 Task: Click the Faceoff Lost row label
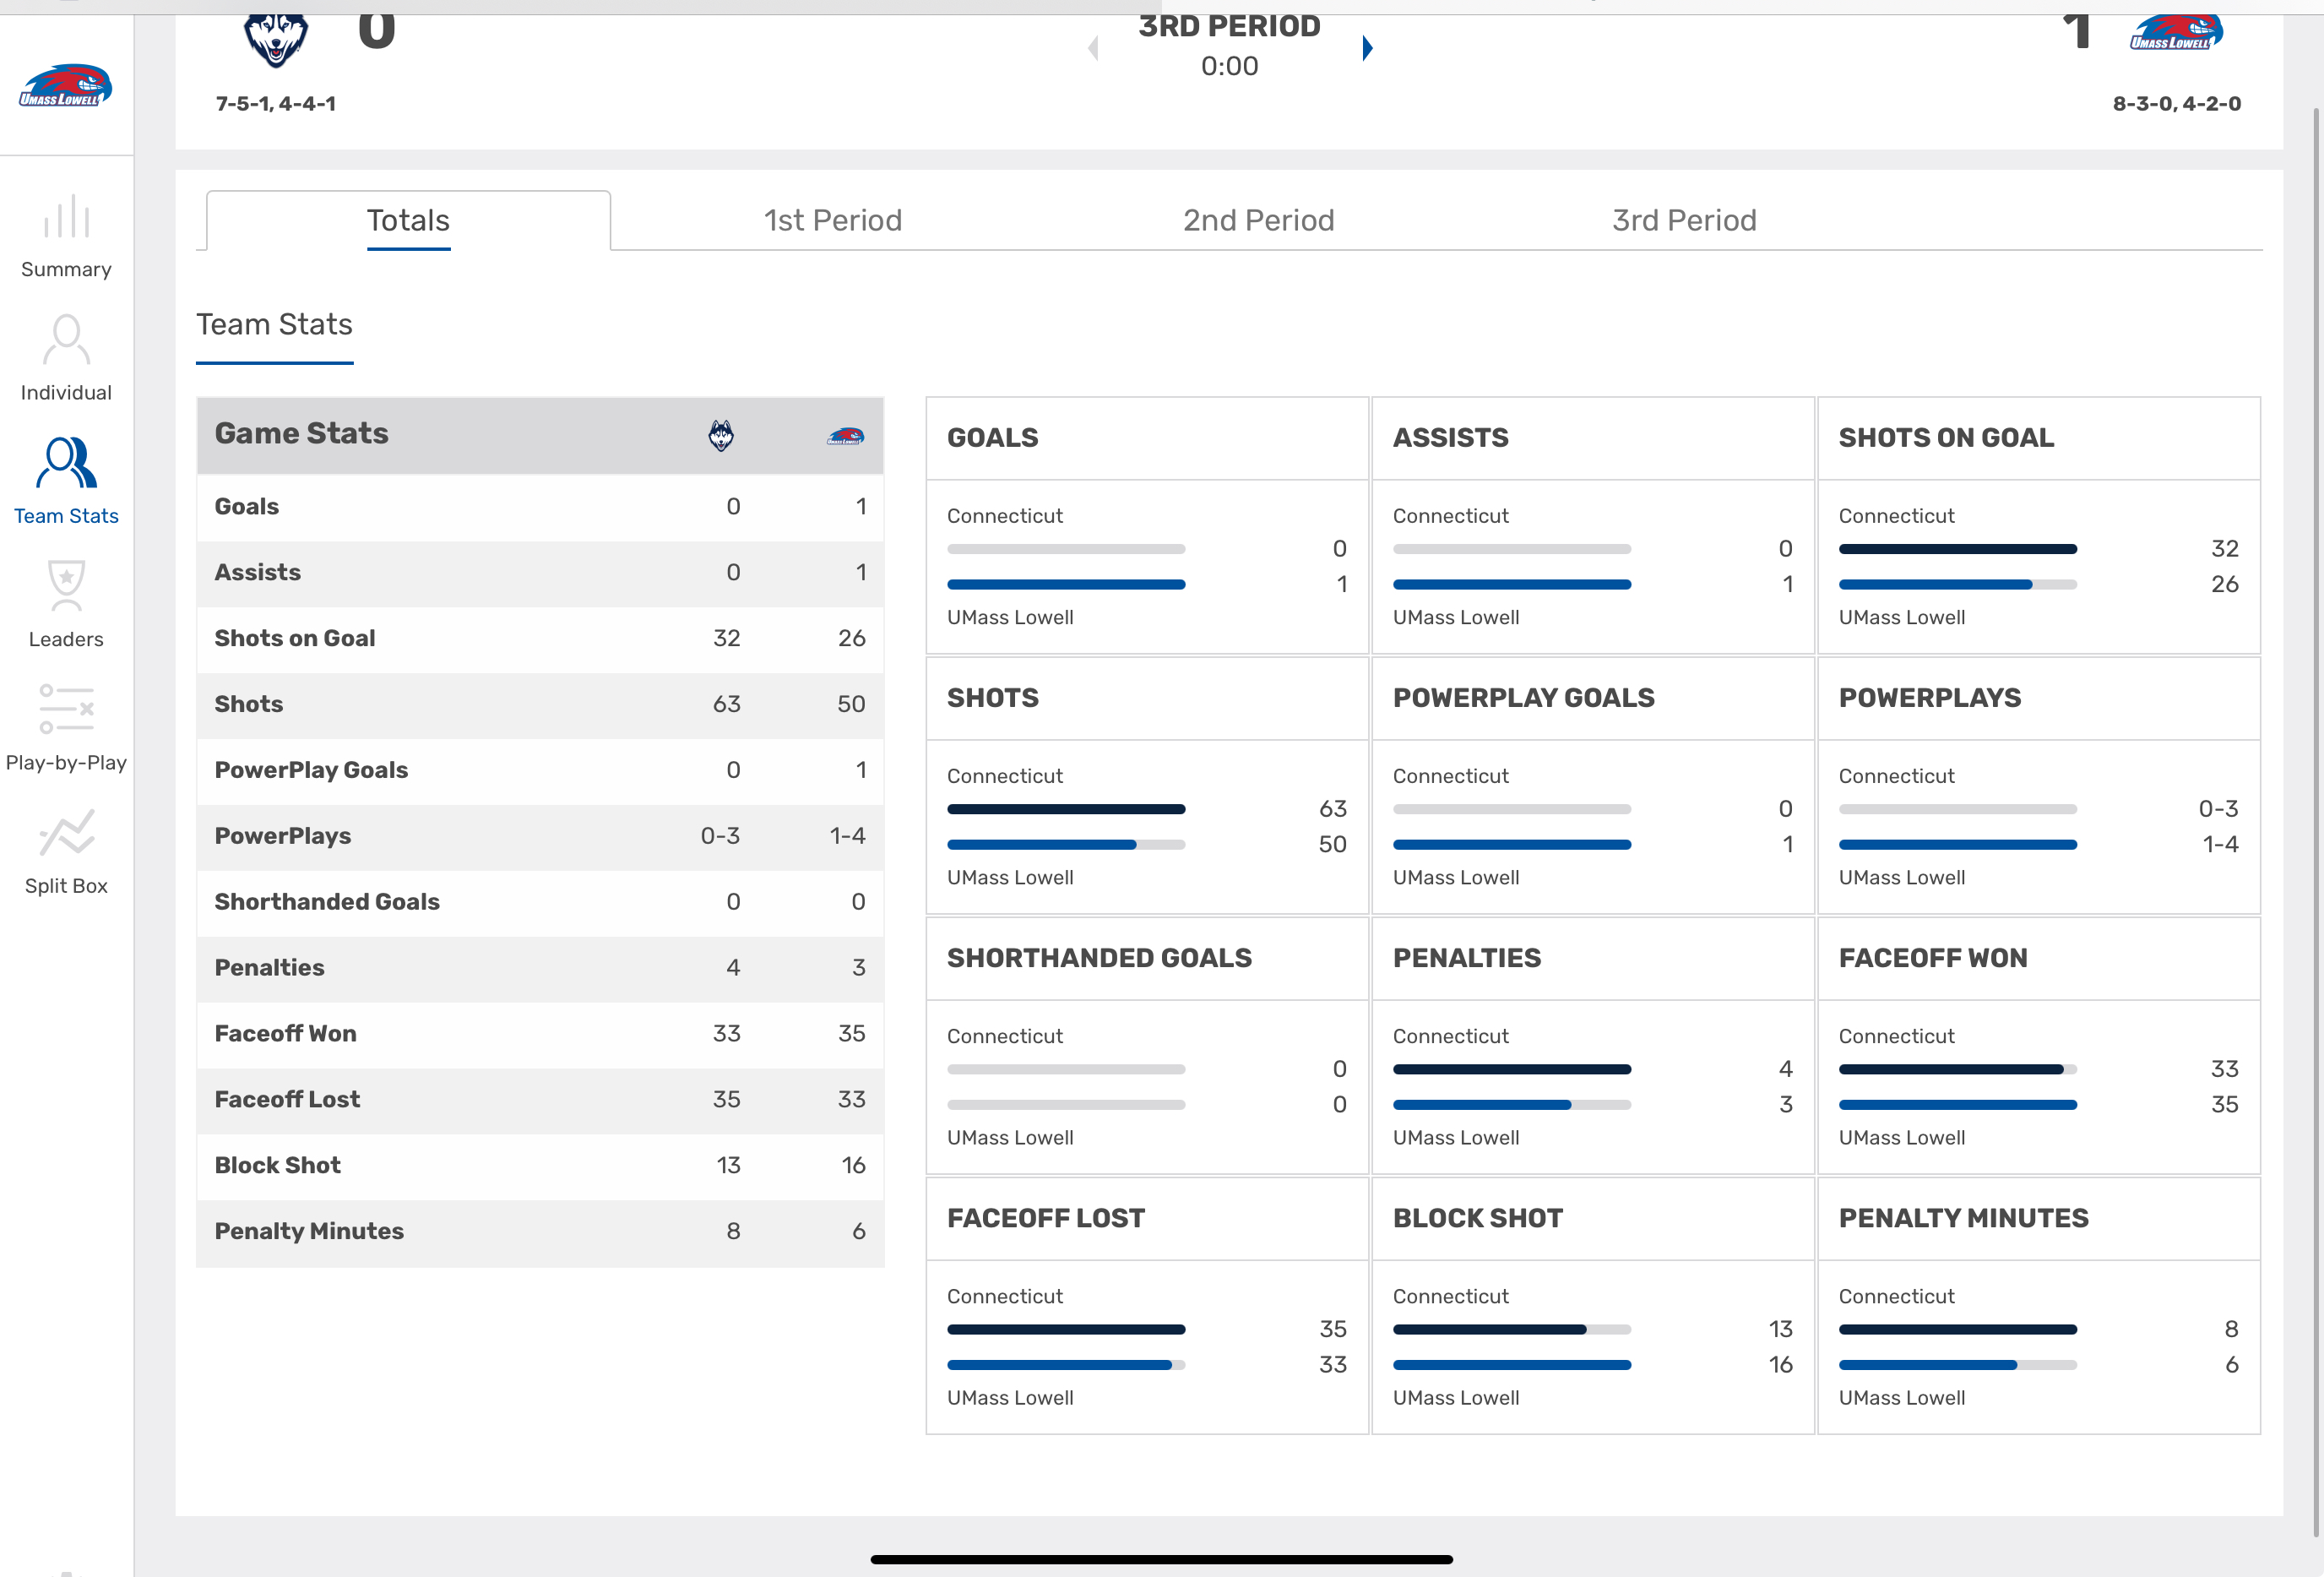[x=287, y=1100]
